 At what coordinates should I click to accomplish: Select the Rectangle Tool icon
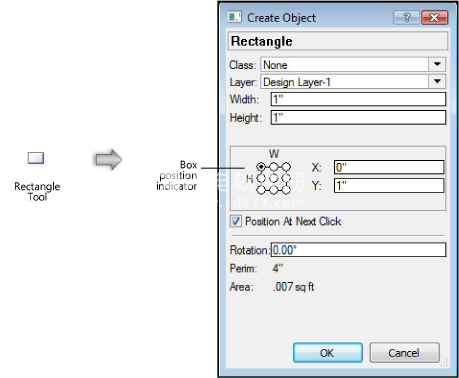click(36, 158)
